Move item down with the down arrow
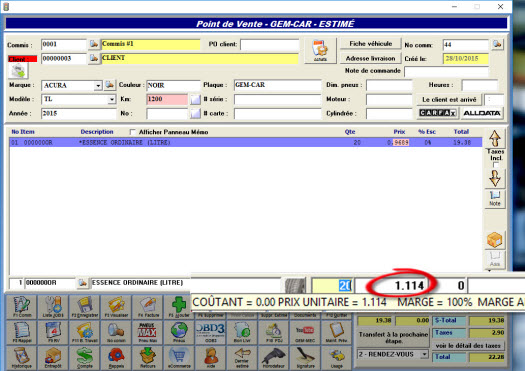 (x=495, y=178)
